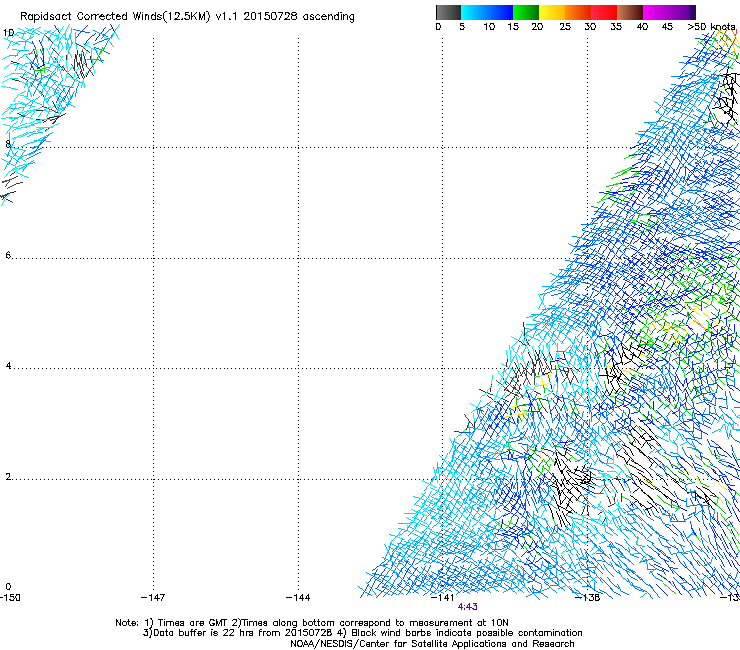Screen dimensions: 740x650
Task: Click the legend label 45 under color bar
Action: click(667, 27)
